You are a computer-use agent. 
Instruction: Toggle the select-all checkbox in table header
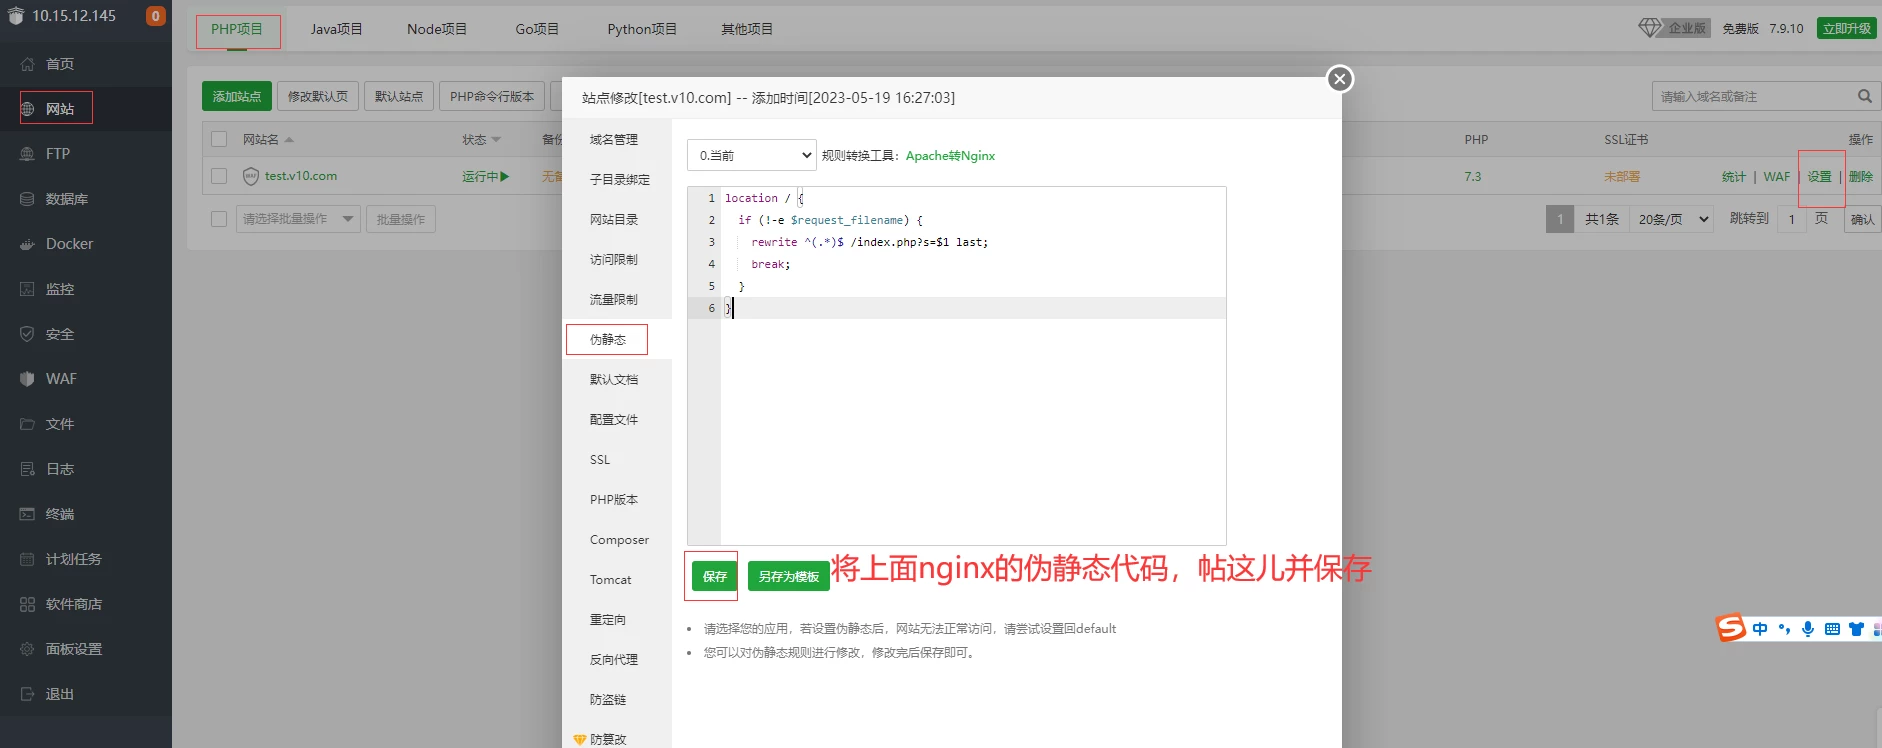[x=219, y=139]
